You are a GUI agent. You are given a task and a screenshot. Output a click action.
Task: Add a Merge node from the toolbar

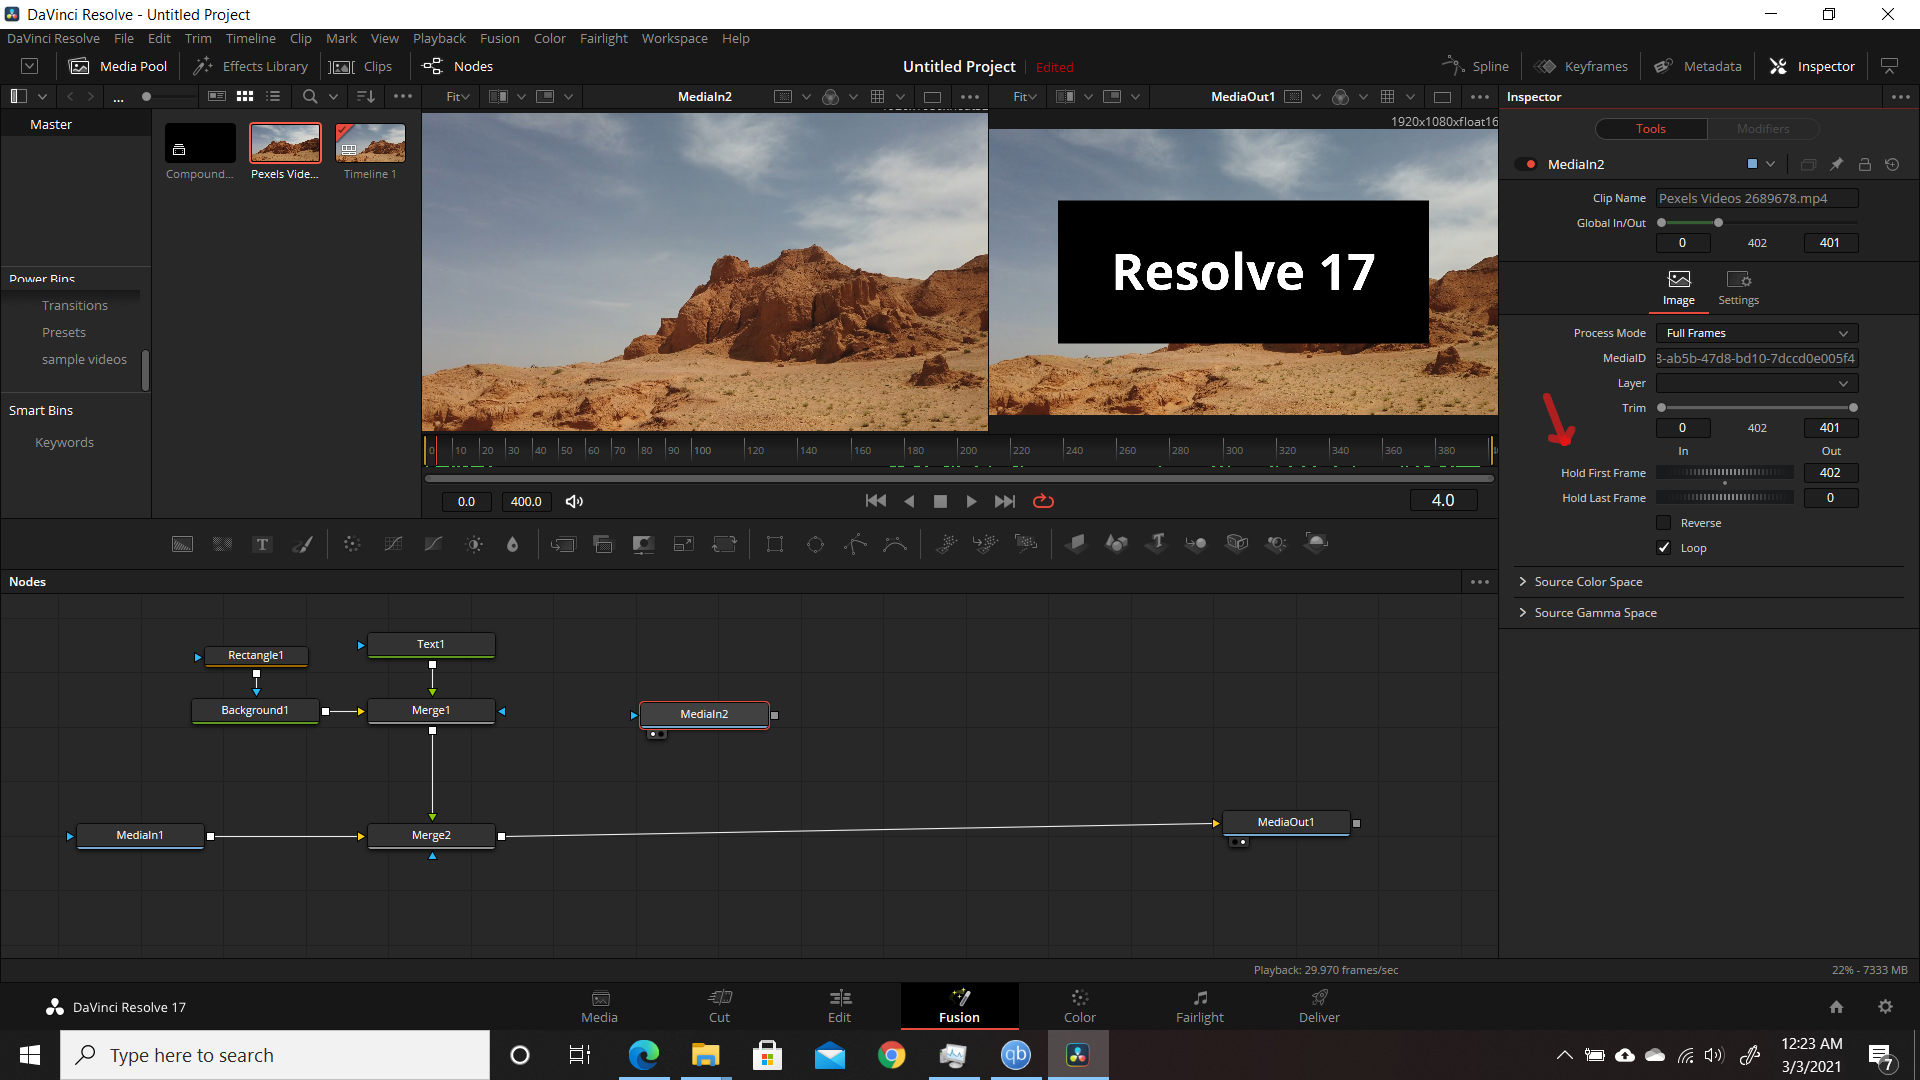pyautogui.click(x=563, y=544)
